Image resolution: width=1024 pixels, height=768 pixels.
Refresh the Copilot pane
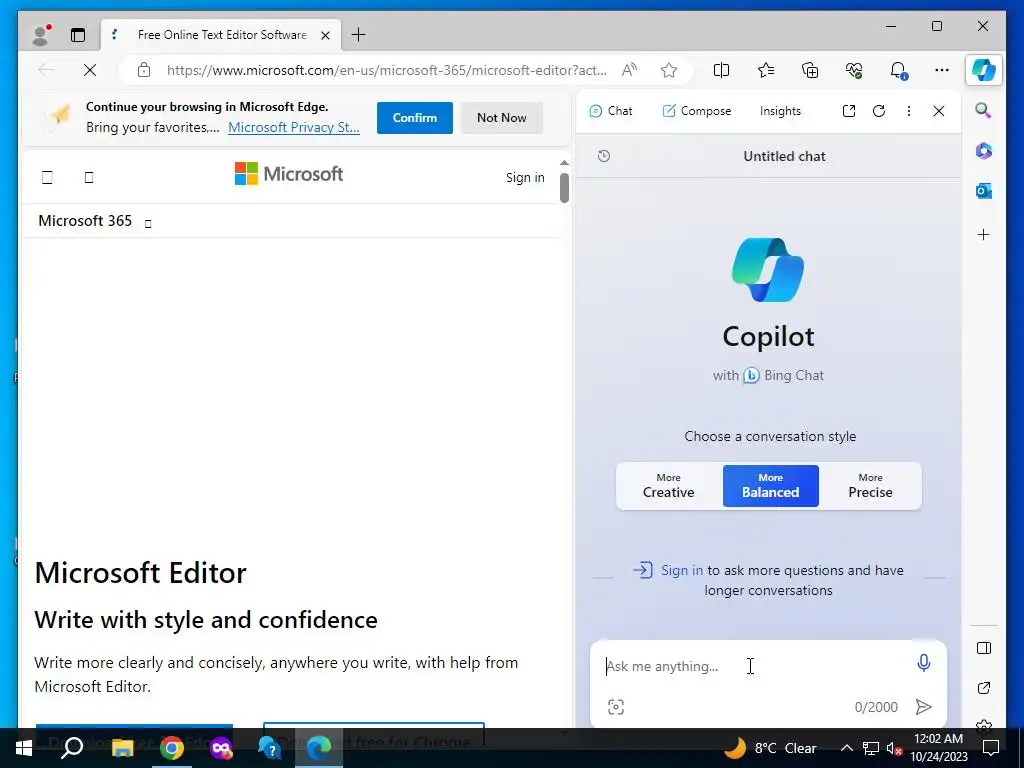[879, 111]
